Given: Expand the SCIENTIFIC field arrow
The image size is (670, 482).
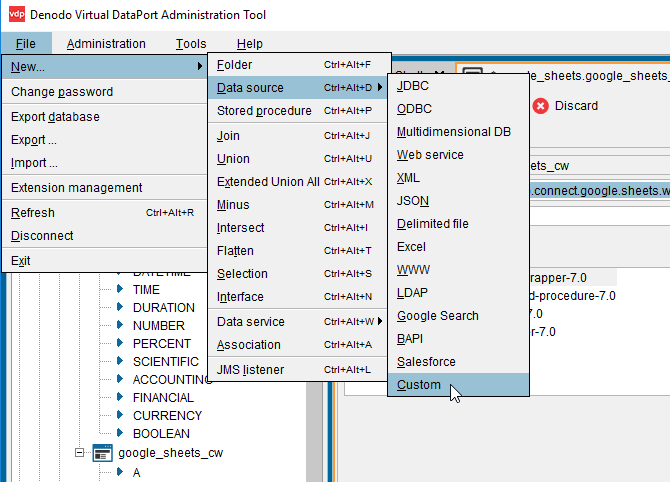Looking at the screenshot, I should pos(120,361).
